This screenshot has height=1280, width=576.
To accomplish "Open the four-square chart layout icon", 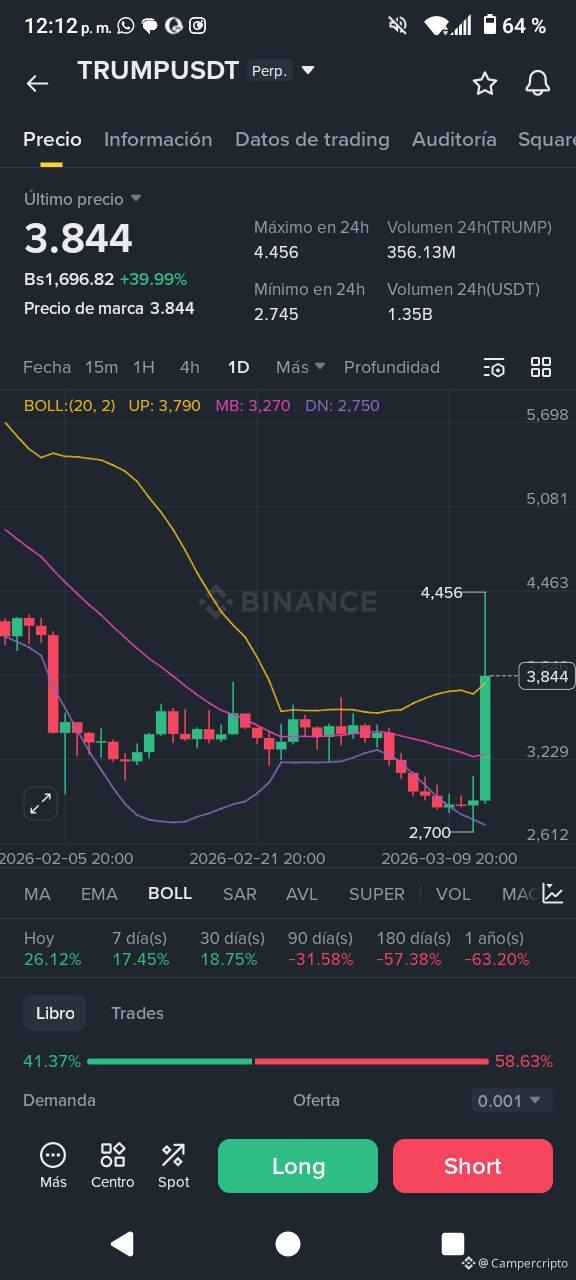I will (541, 367).
